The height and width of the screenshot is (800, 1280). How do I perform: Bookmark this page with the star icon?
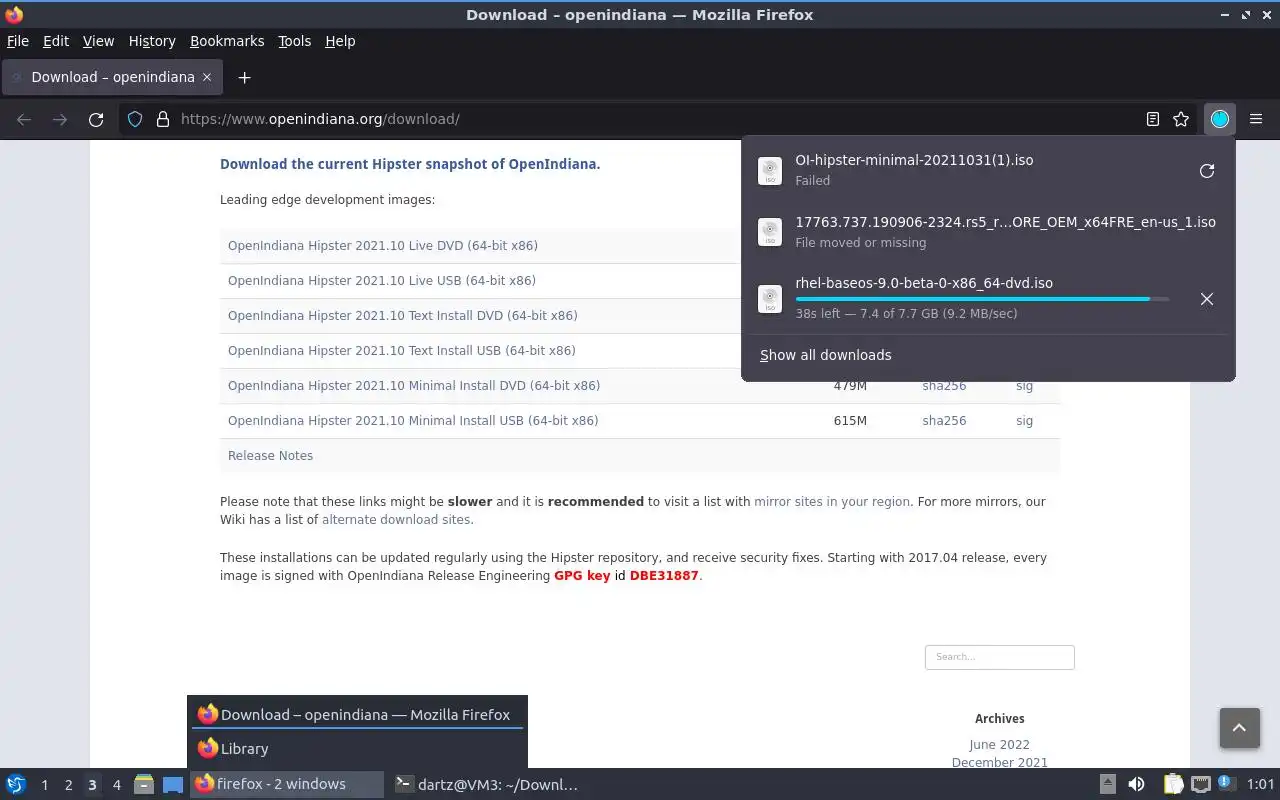(1181, 119)
